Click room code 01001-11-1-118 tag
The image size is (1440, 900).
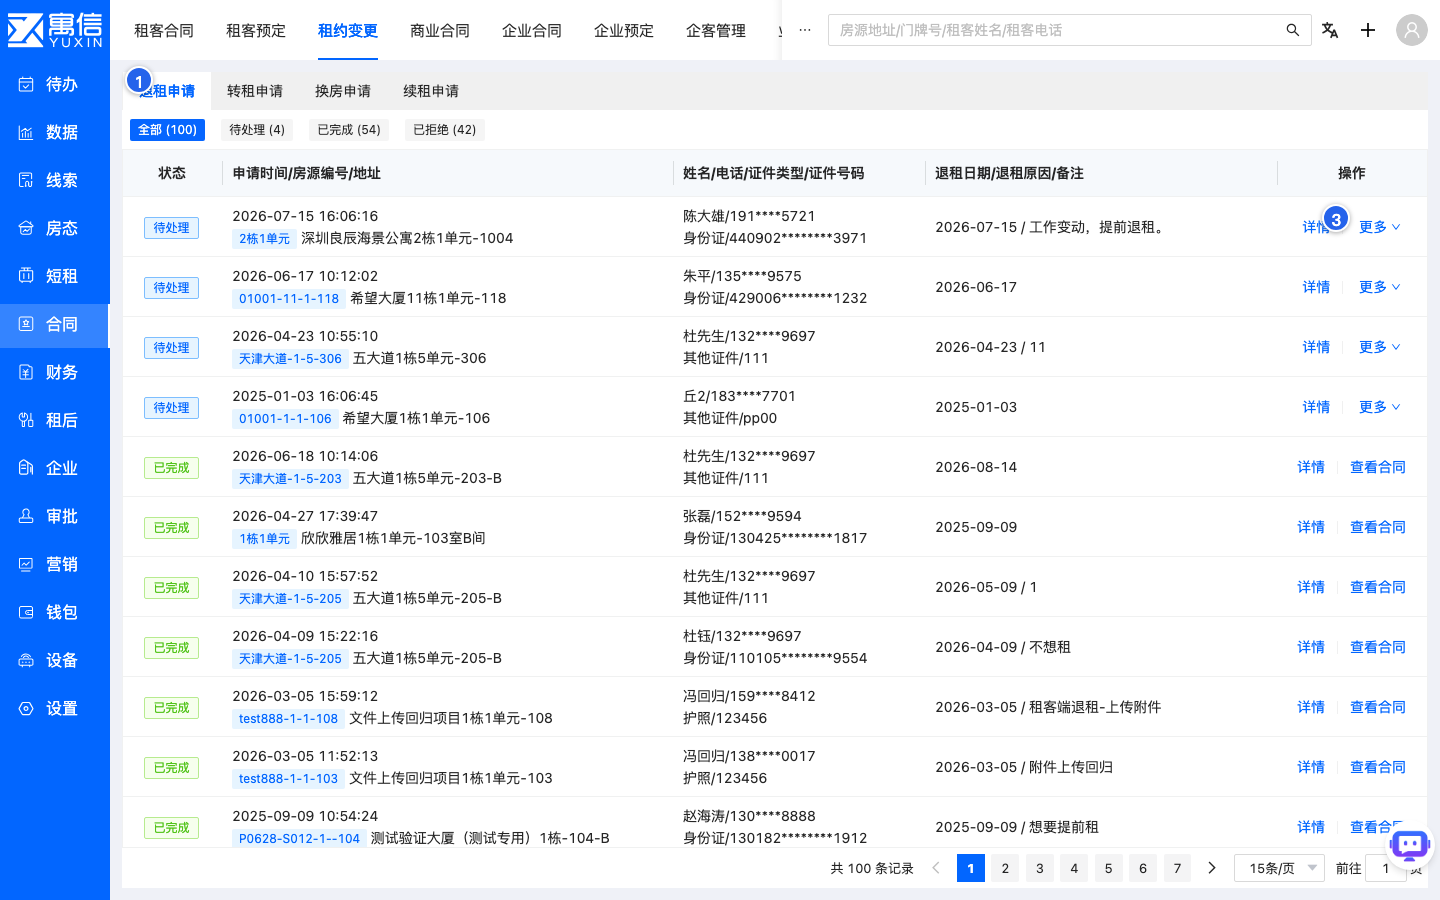click(x=289, y=299)
